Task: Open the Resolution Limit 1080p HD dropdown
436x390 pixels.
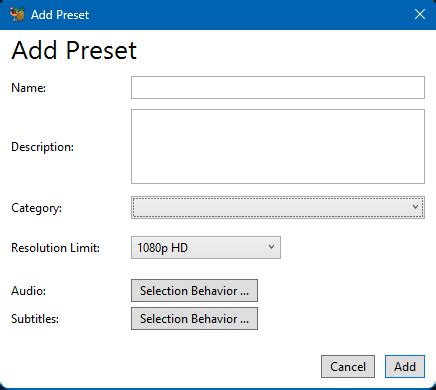Action: 206,248
